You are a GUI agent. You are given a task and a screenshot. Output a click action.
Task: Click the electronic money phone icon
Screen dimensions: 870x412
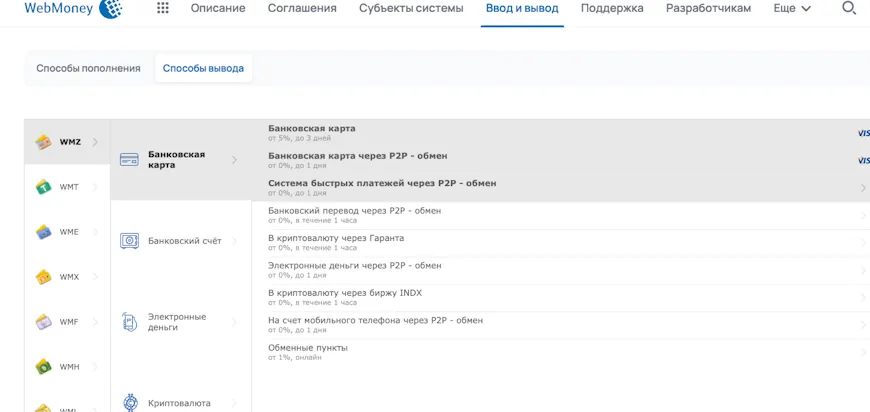coord(129,322)
